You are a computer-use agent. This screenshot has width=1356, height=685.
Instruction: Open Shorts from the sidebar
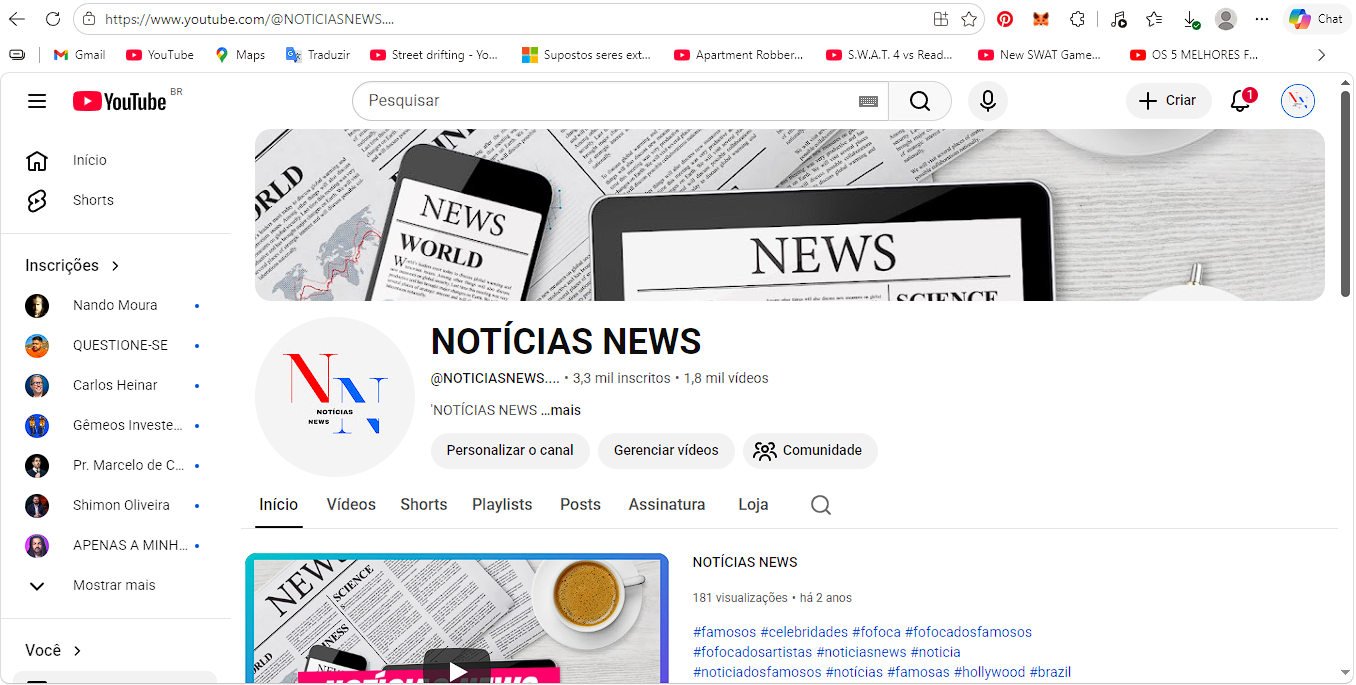(x=116, y=200)
